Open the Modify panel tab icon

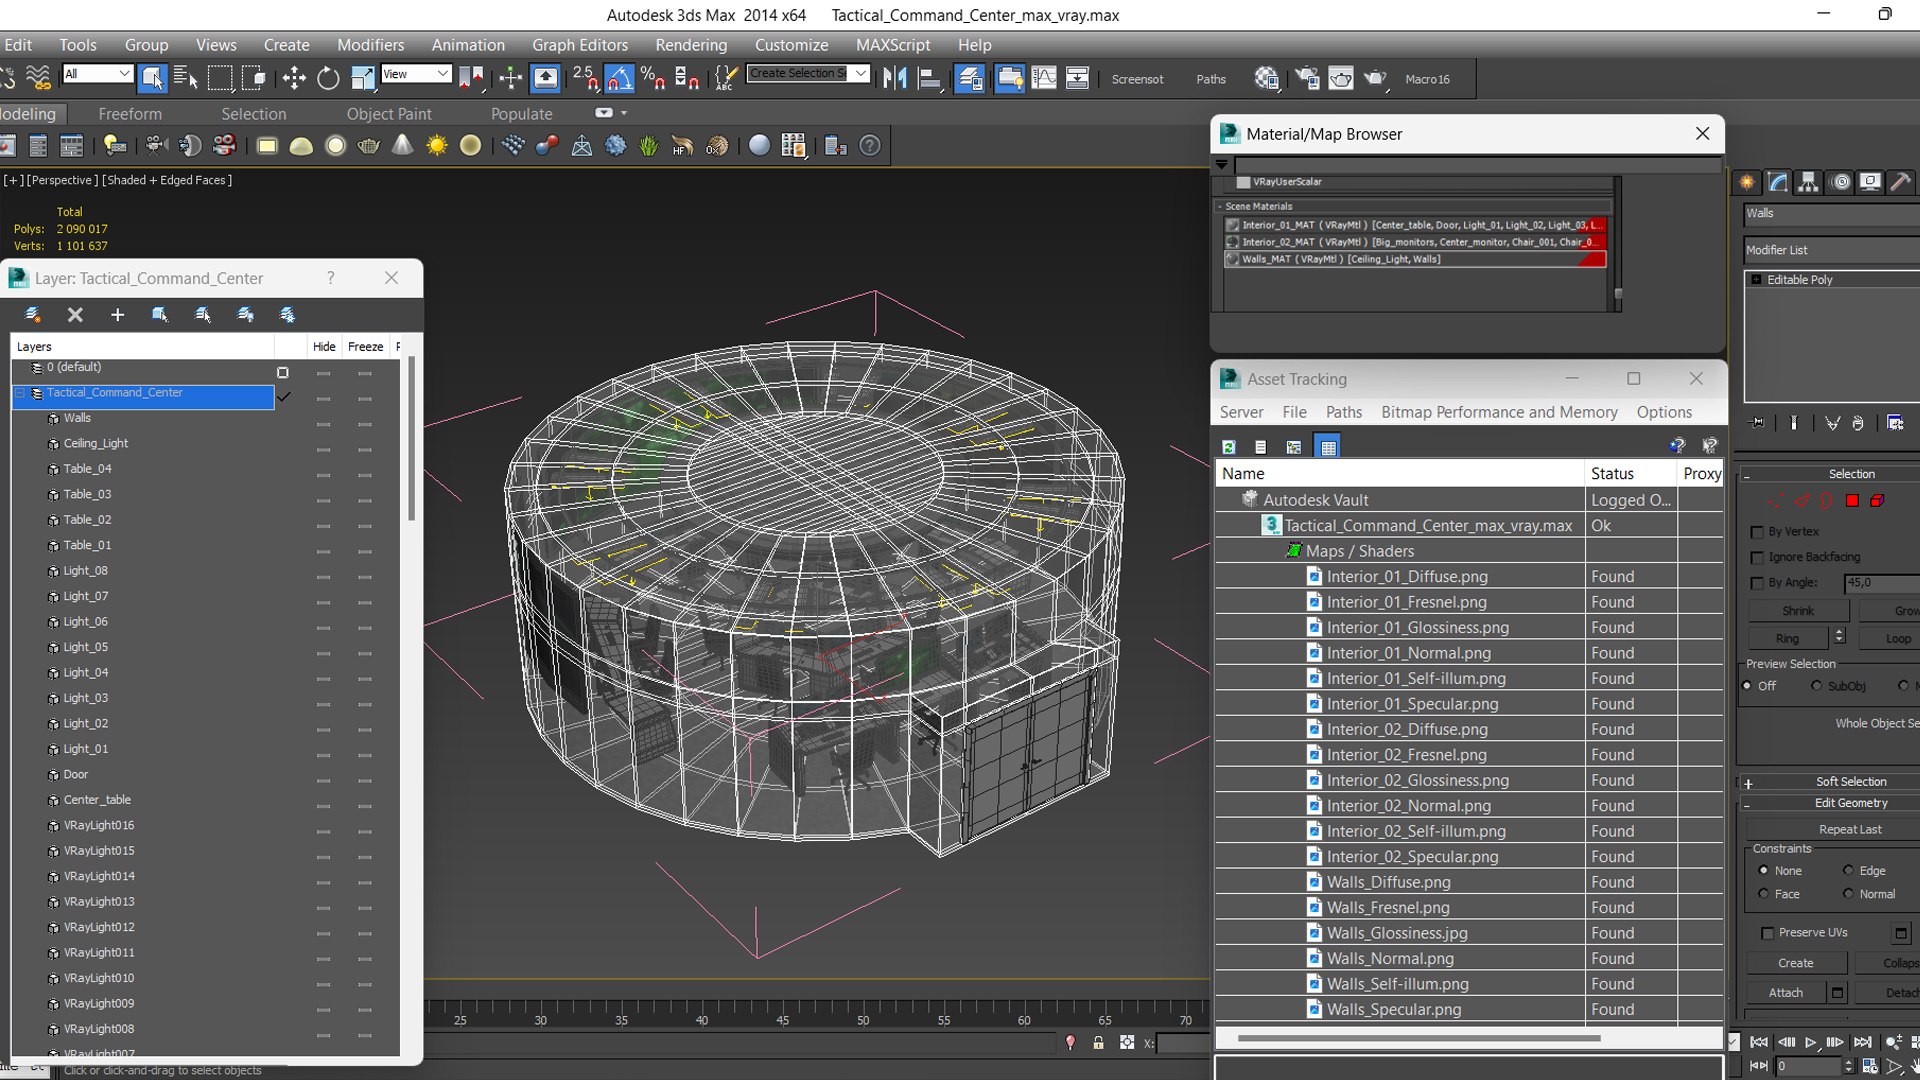point(1778,182)
